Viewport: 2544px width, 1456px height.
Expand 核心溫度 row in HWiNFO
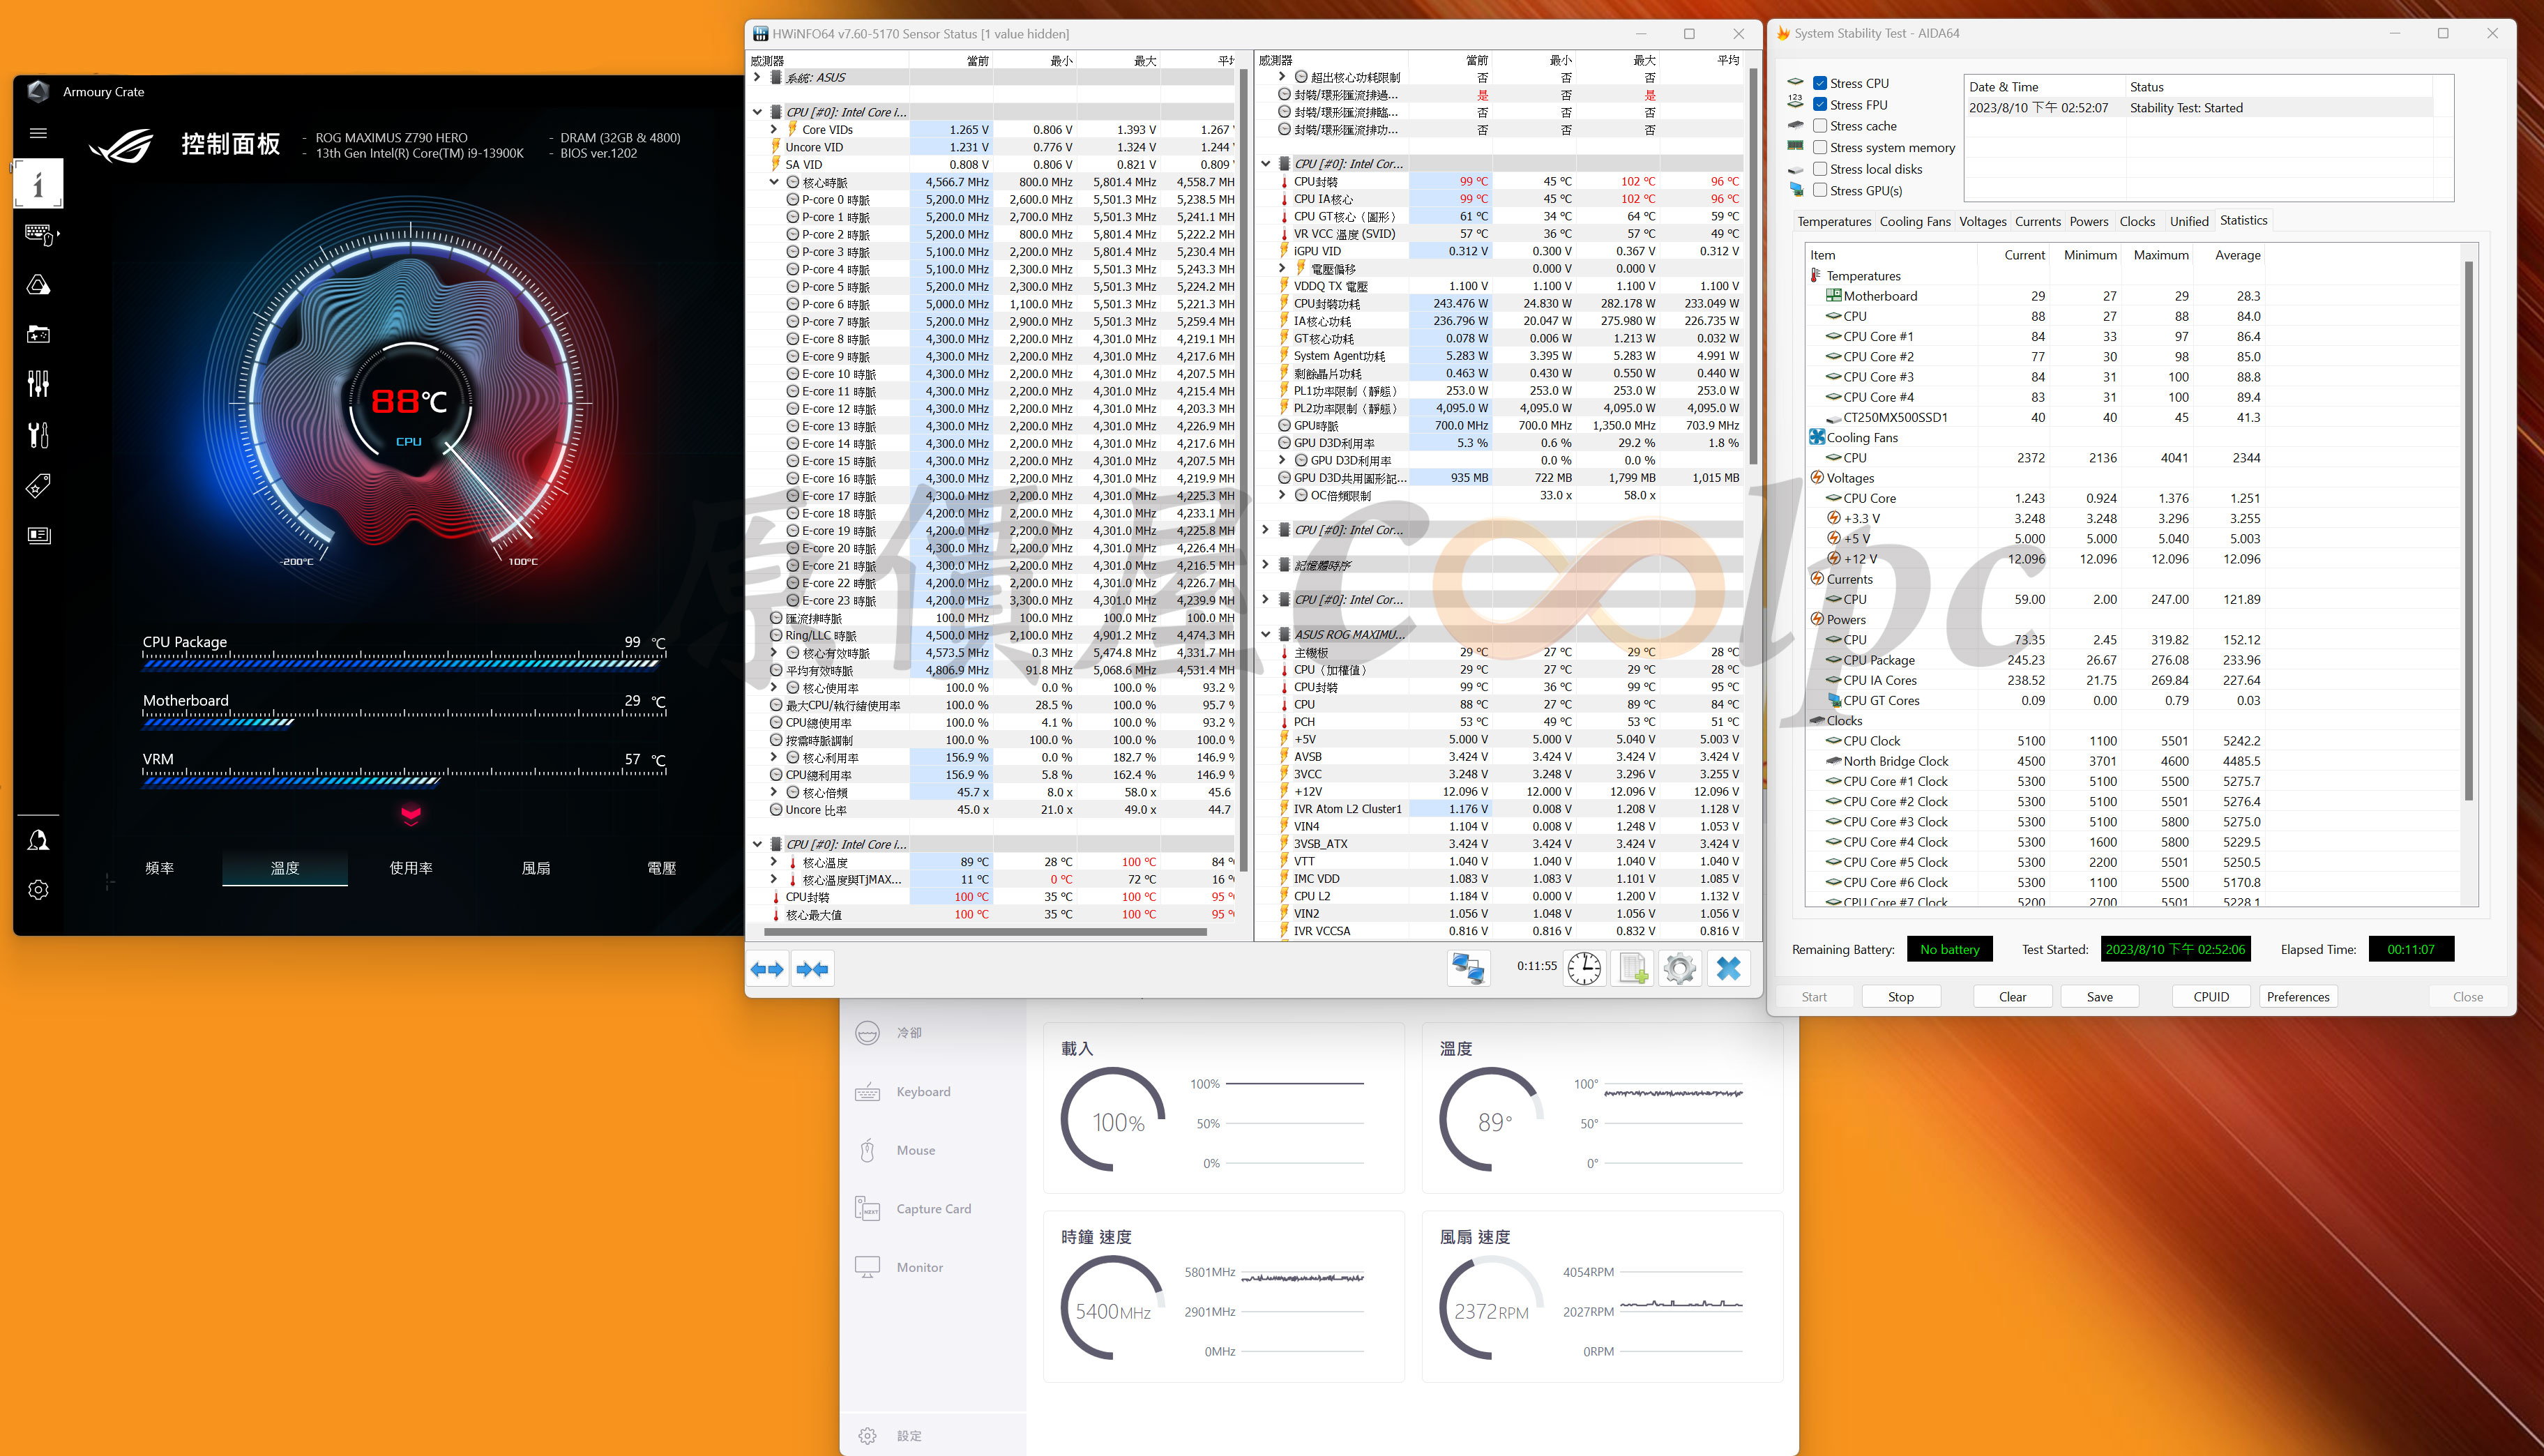774,862
